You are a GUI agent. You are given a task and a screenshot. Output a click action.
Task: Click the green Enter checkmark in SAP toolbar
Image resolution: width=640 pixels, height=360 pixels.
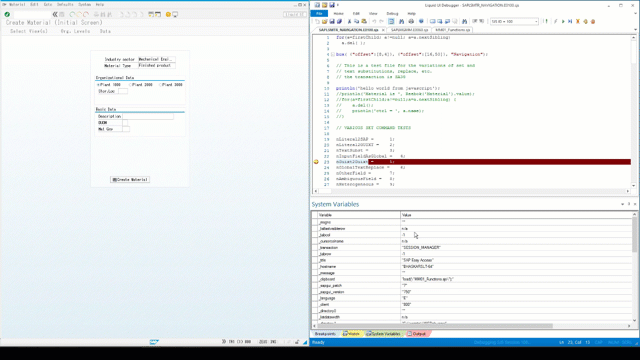tap(7, 14)
